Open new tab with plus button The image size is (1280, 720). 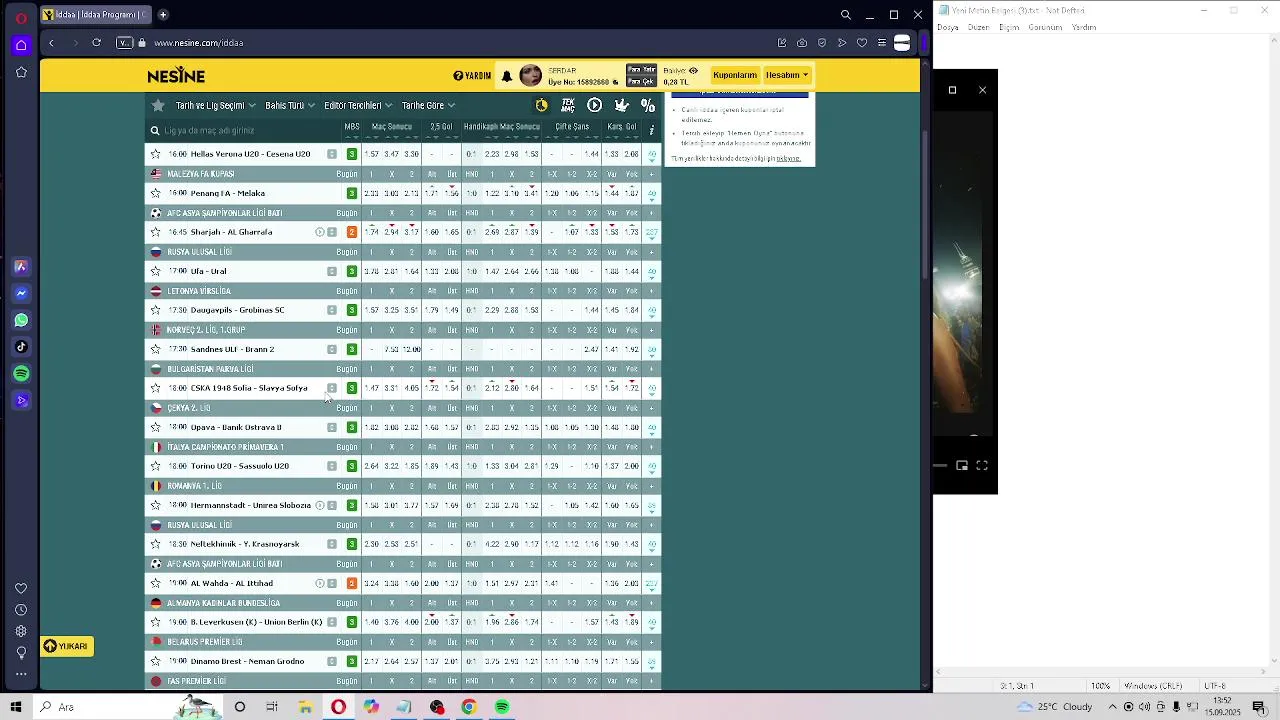pos(163,15)
